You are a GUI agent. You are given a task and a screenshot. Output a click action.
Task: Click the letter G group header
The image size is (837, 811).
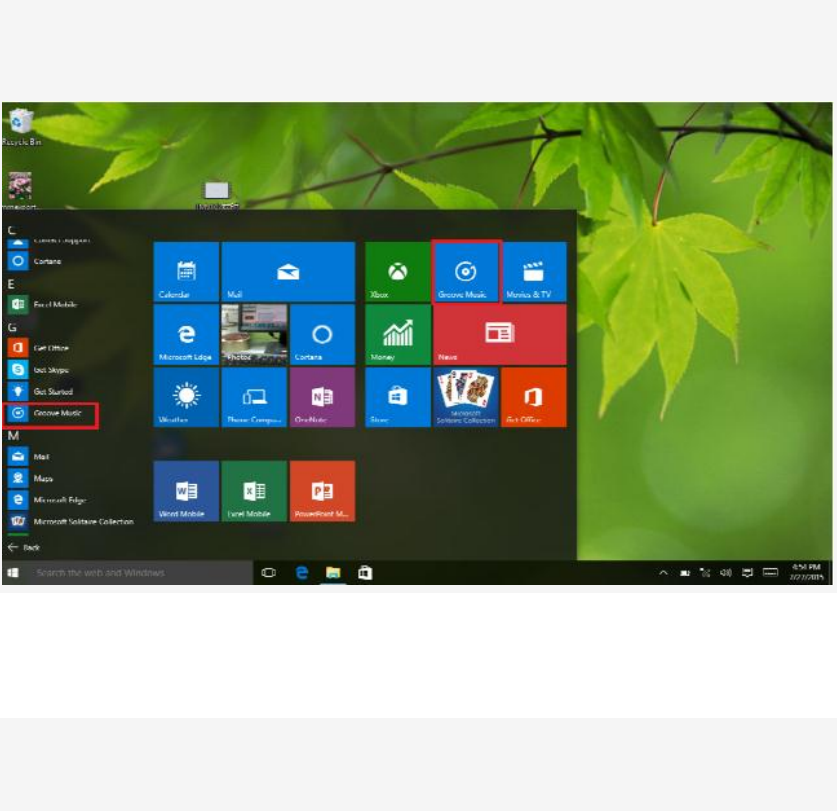point(12,327)
